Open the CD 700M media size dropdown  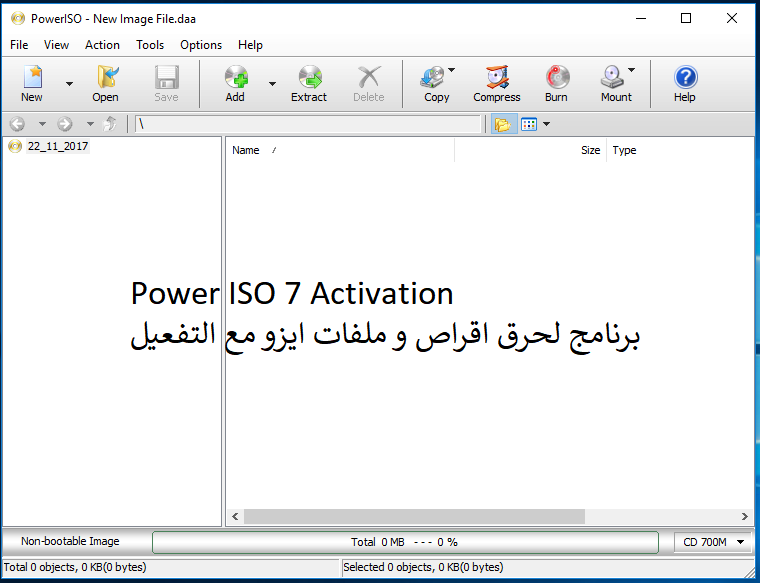coord(713,542)
